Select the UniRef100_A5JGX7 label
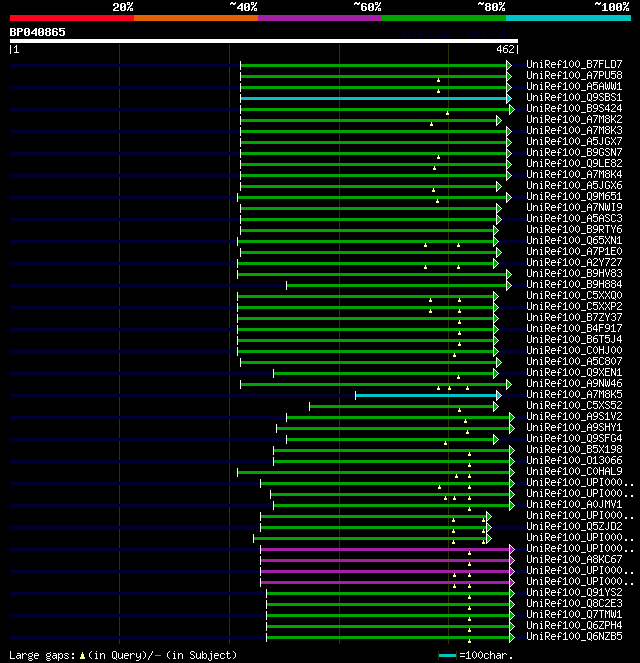This screenshot has height=663, width=640. pos(574,141)
